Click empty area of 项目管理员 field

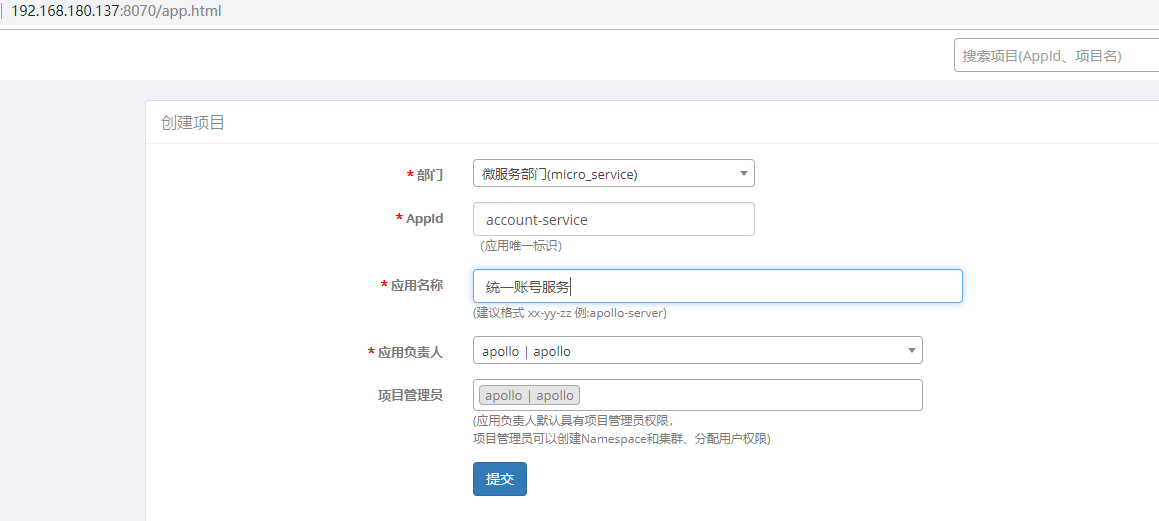[x=750, y=395]
